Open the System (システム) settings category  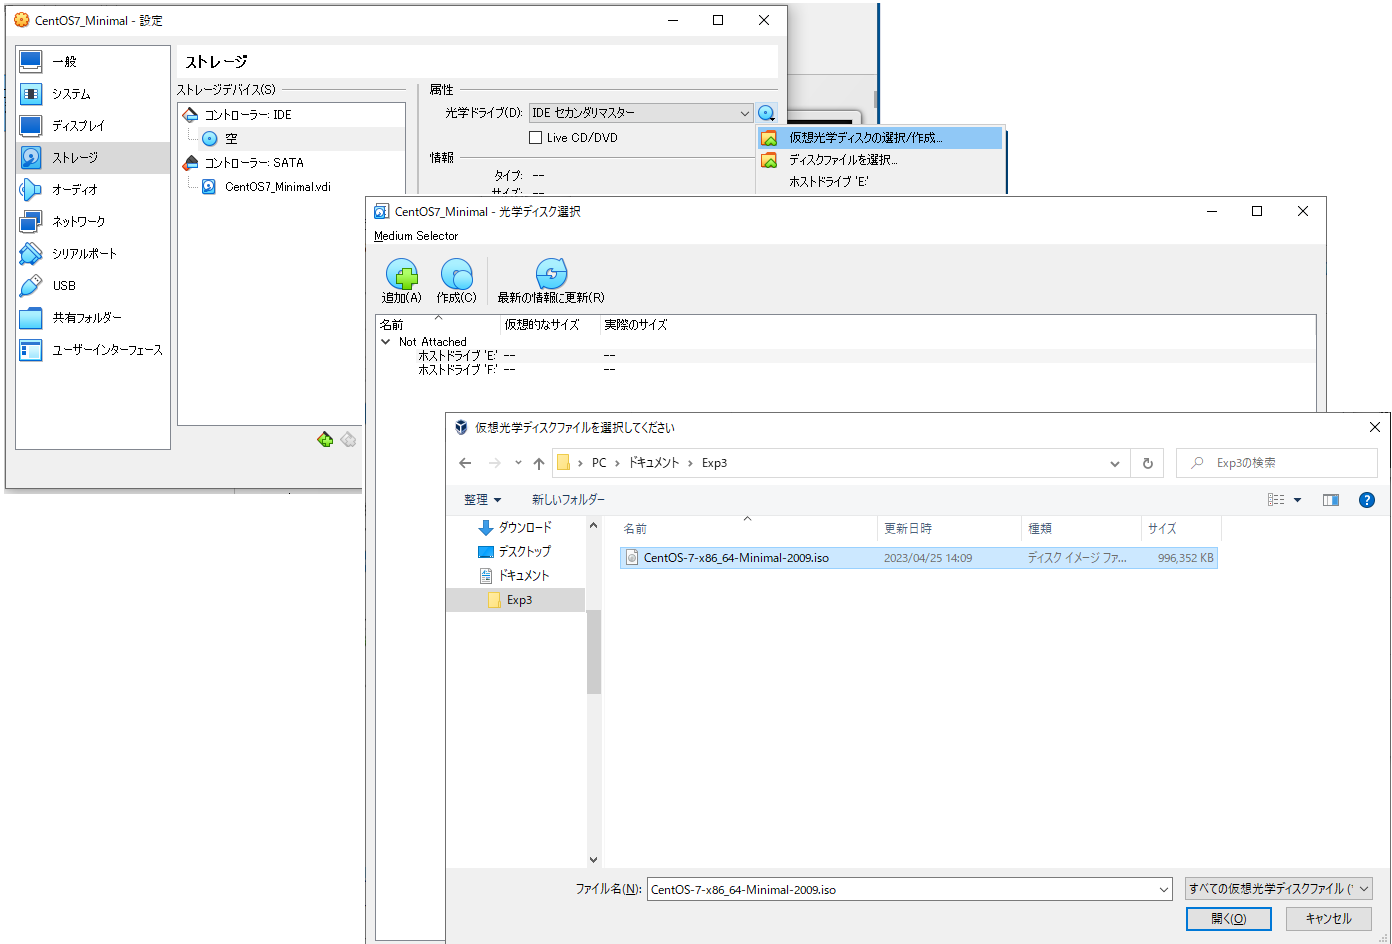(71, 94)
